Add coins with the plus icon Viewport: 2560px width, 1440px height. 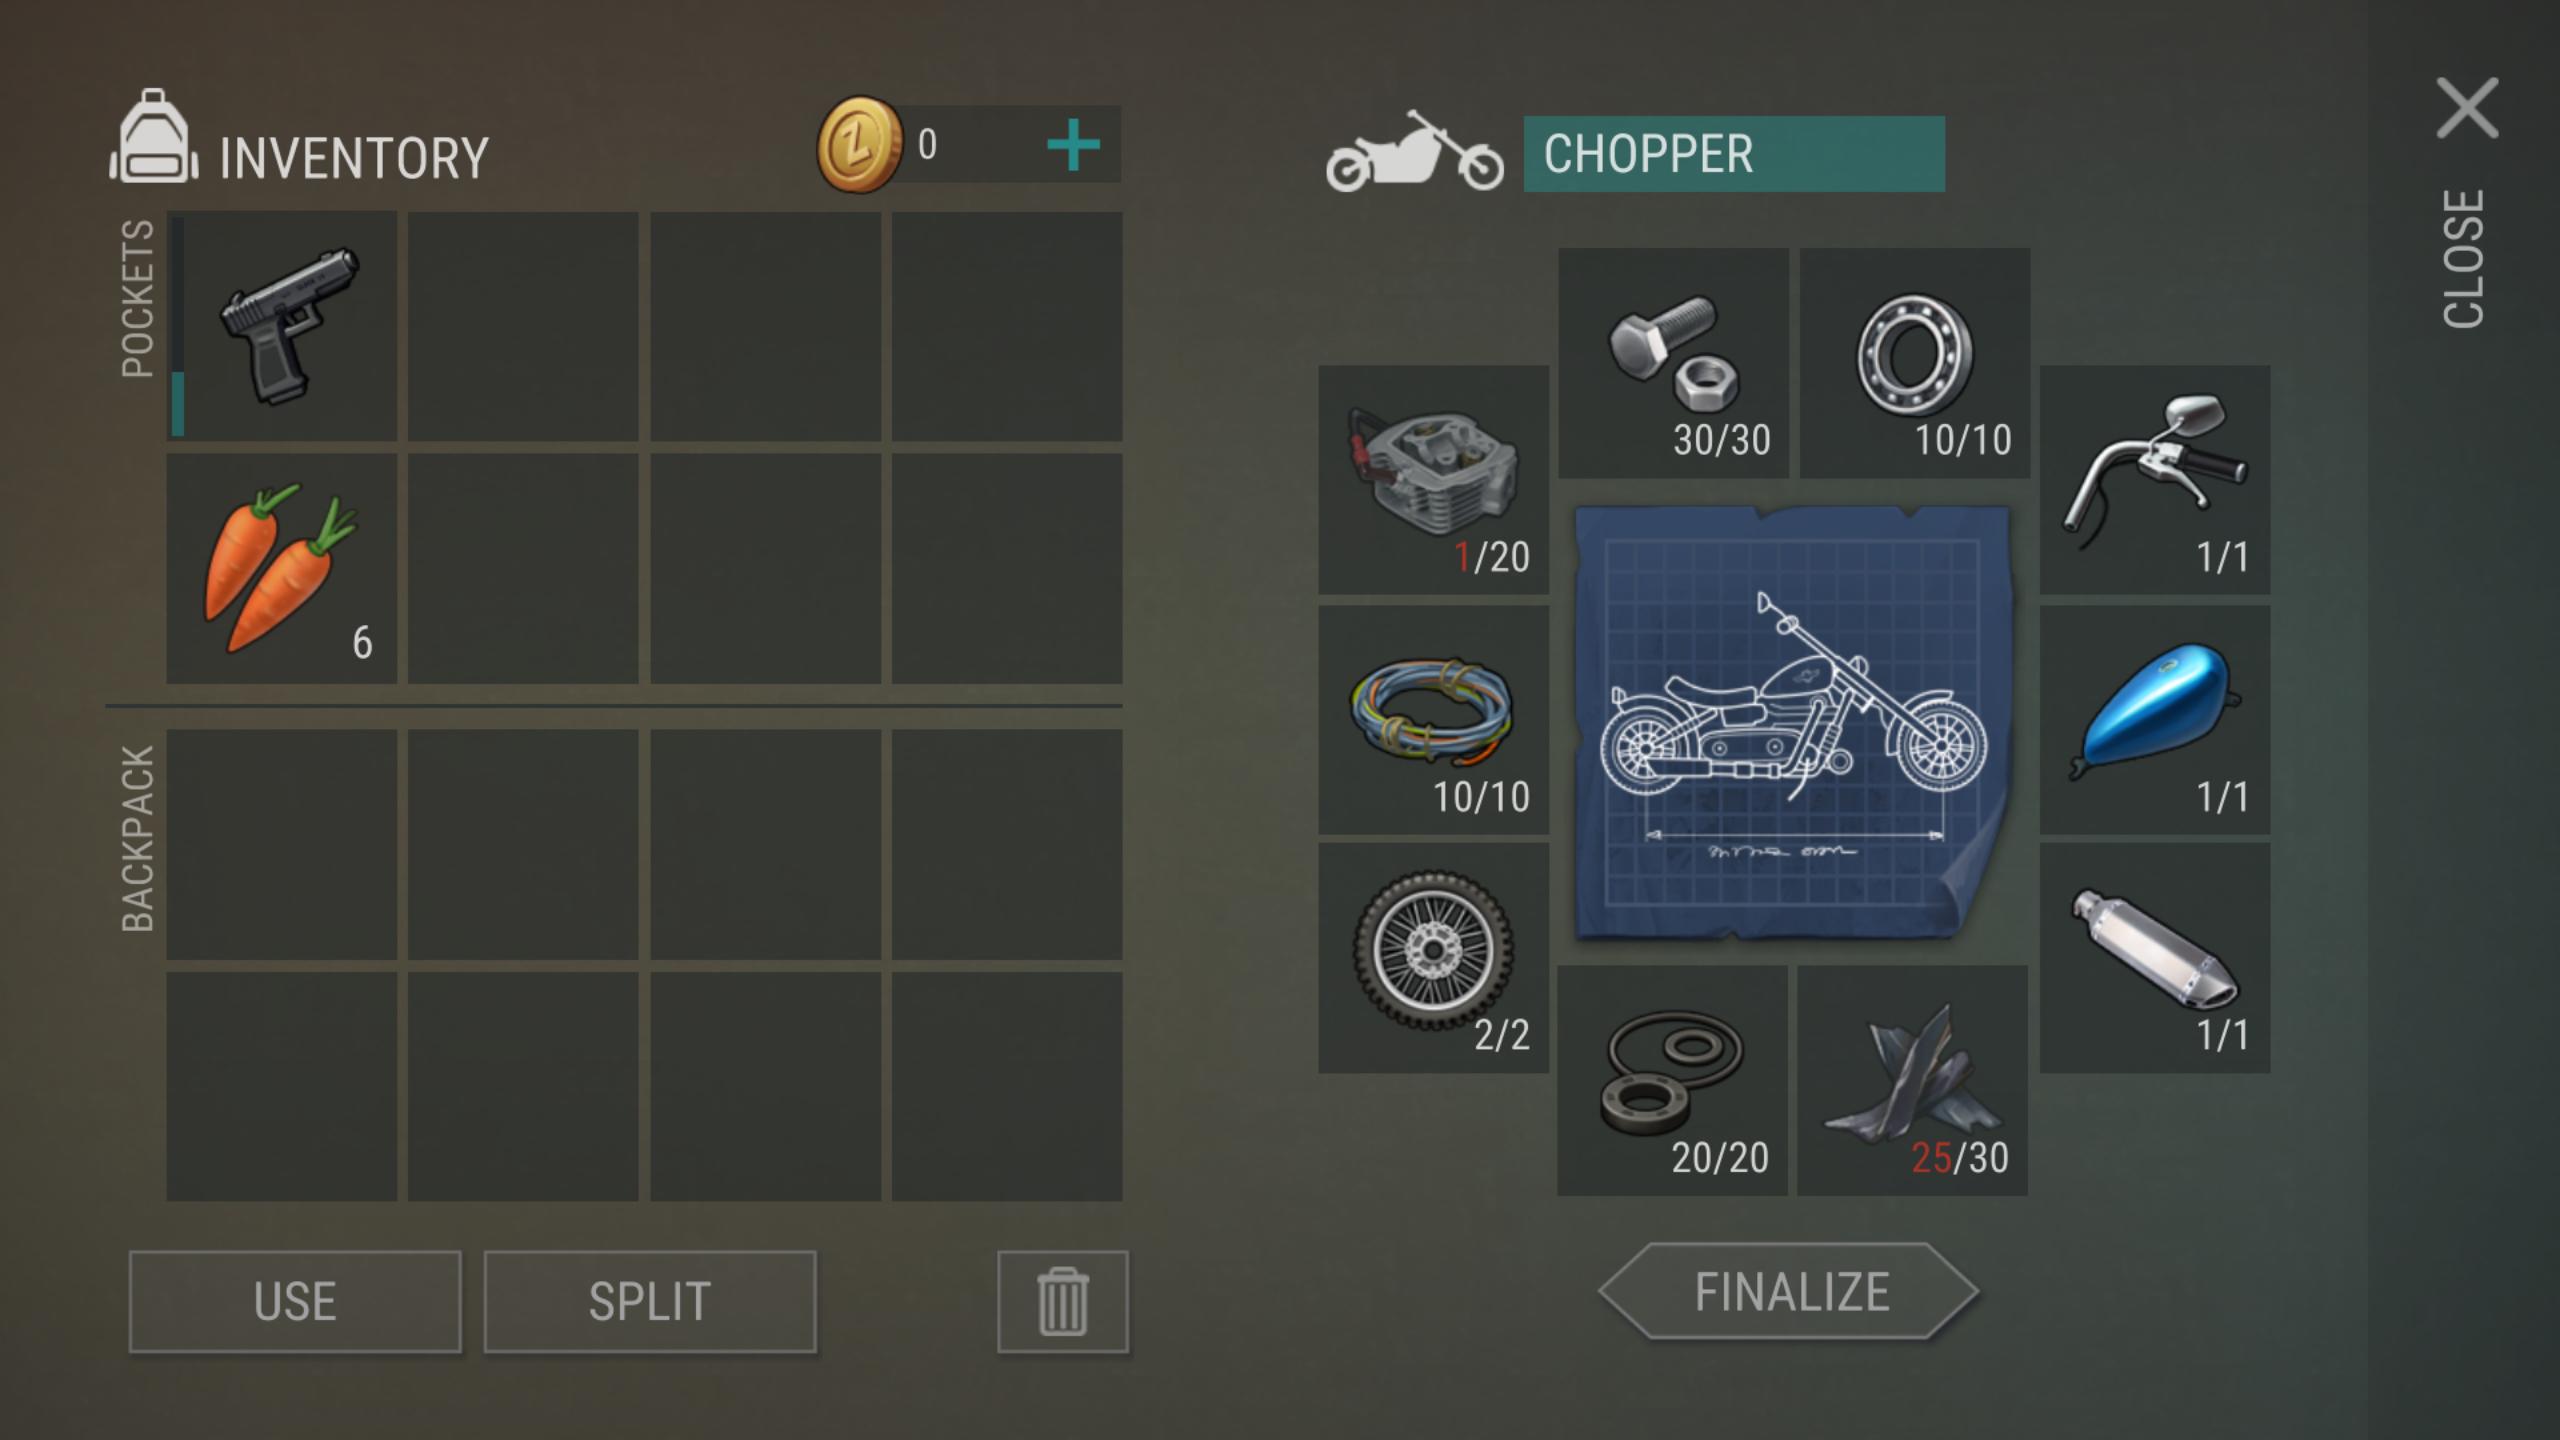[1073, 146]
